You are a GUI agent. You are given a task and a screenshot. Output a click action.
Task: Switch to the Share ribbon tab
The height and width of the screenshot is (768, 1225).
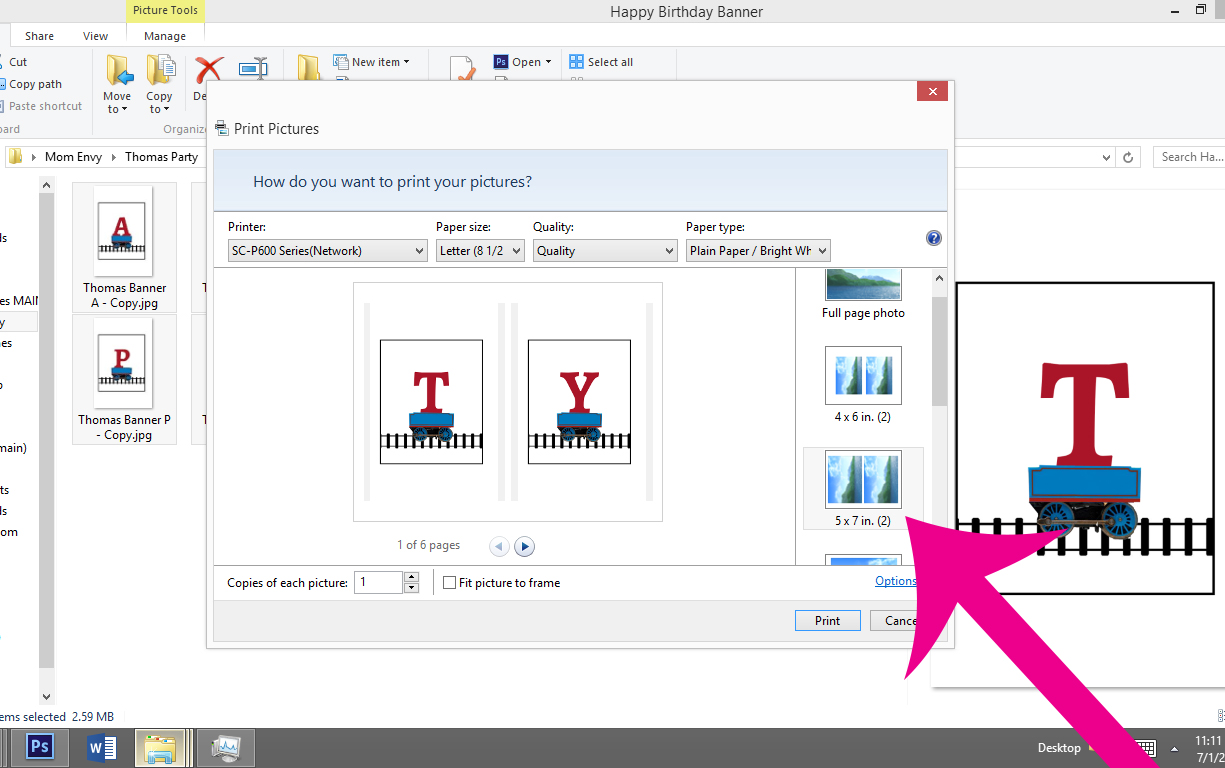click(40, 36)
